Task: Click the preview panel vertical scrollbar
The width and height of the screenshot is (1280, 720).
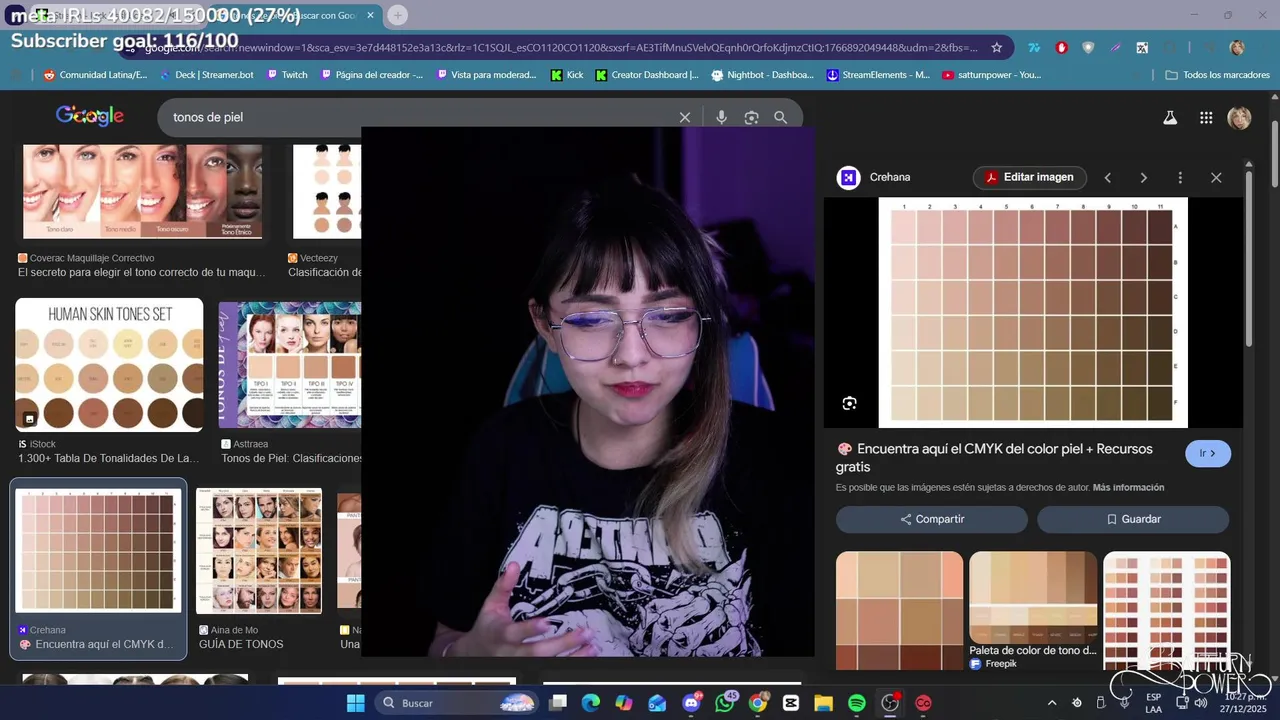Action: point(1249,258)
